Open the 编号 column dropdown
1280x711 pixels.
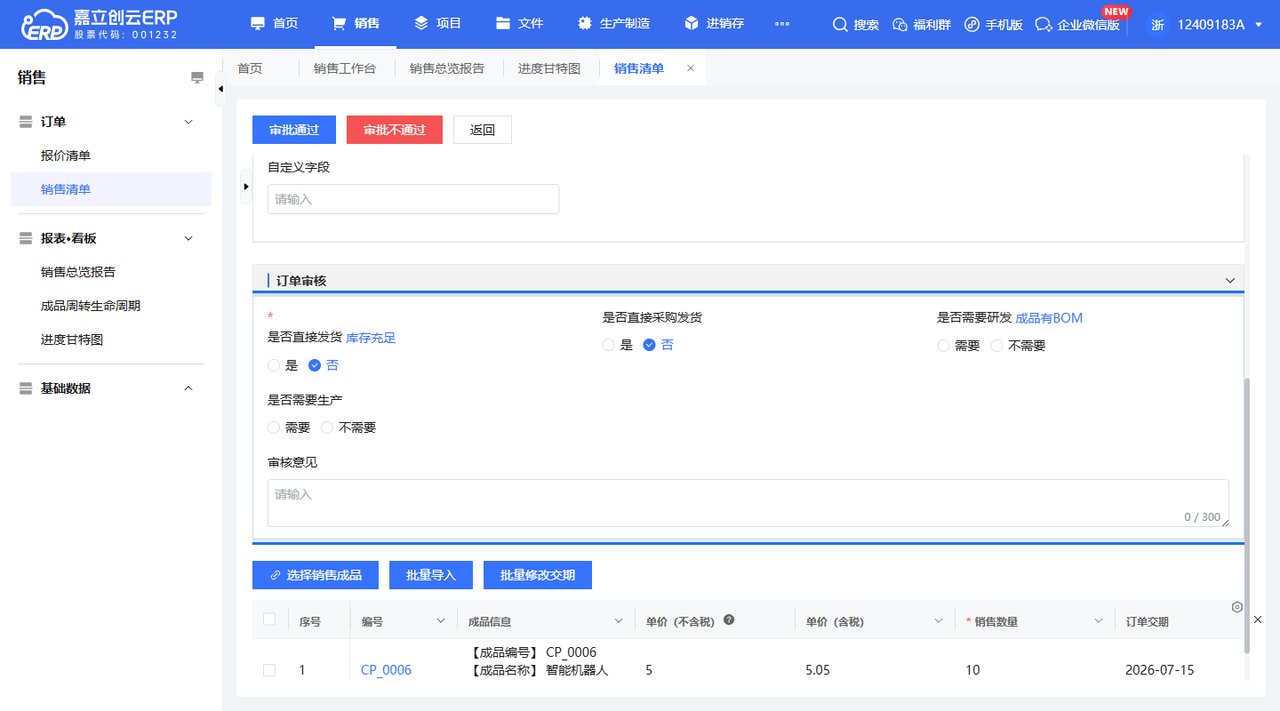point(441,622)
